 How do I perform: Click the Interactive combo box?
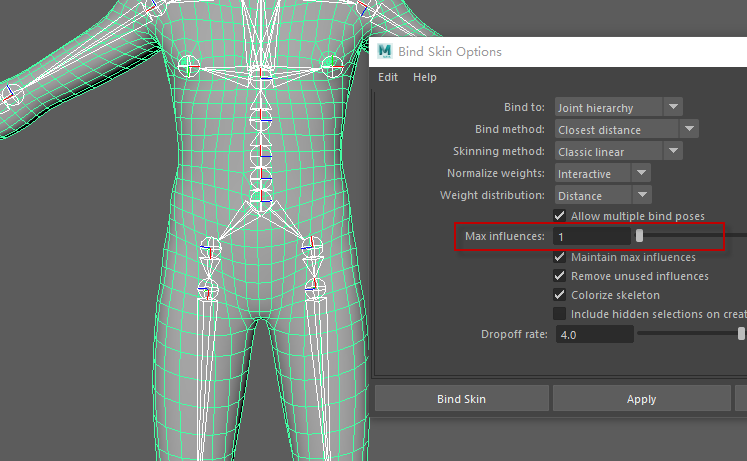click(593, 173)
